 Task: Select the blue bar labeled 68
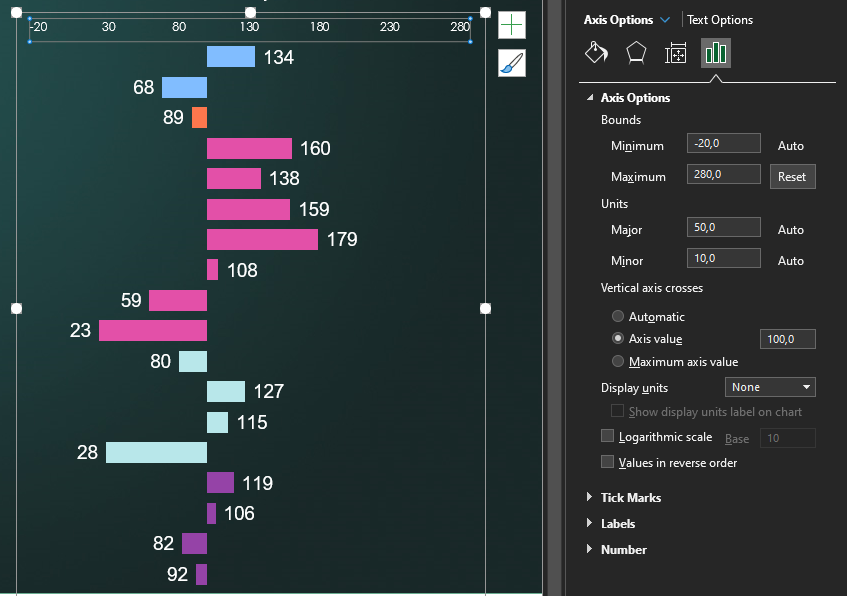tap(184, 87)
